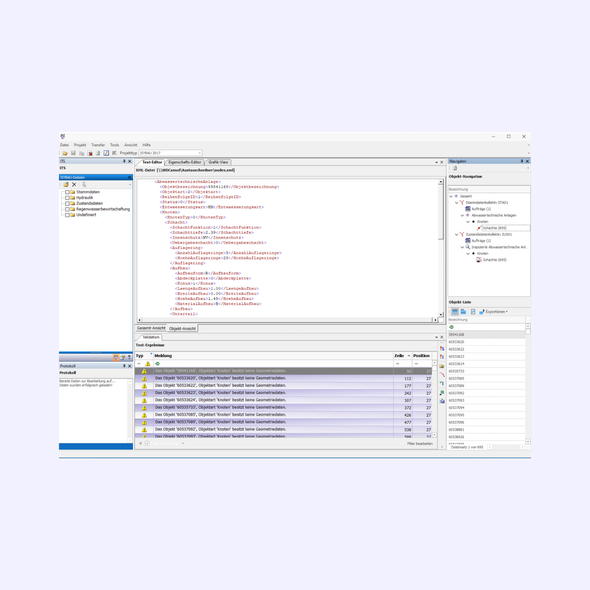
Task: Open the Transfer menu
Action: click(98, 145)
